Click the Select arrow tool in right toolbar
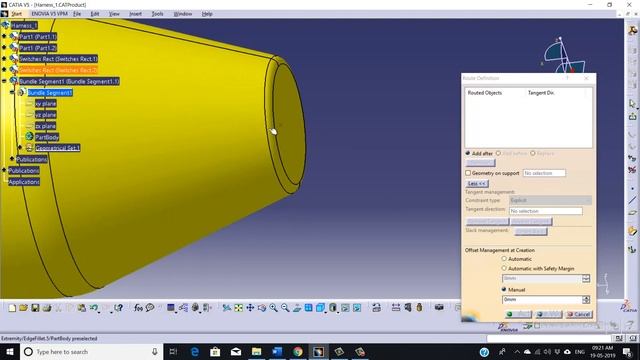Viewport: 640px width, 360px height. tap(632, 104)
